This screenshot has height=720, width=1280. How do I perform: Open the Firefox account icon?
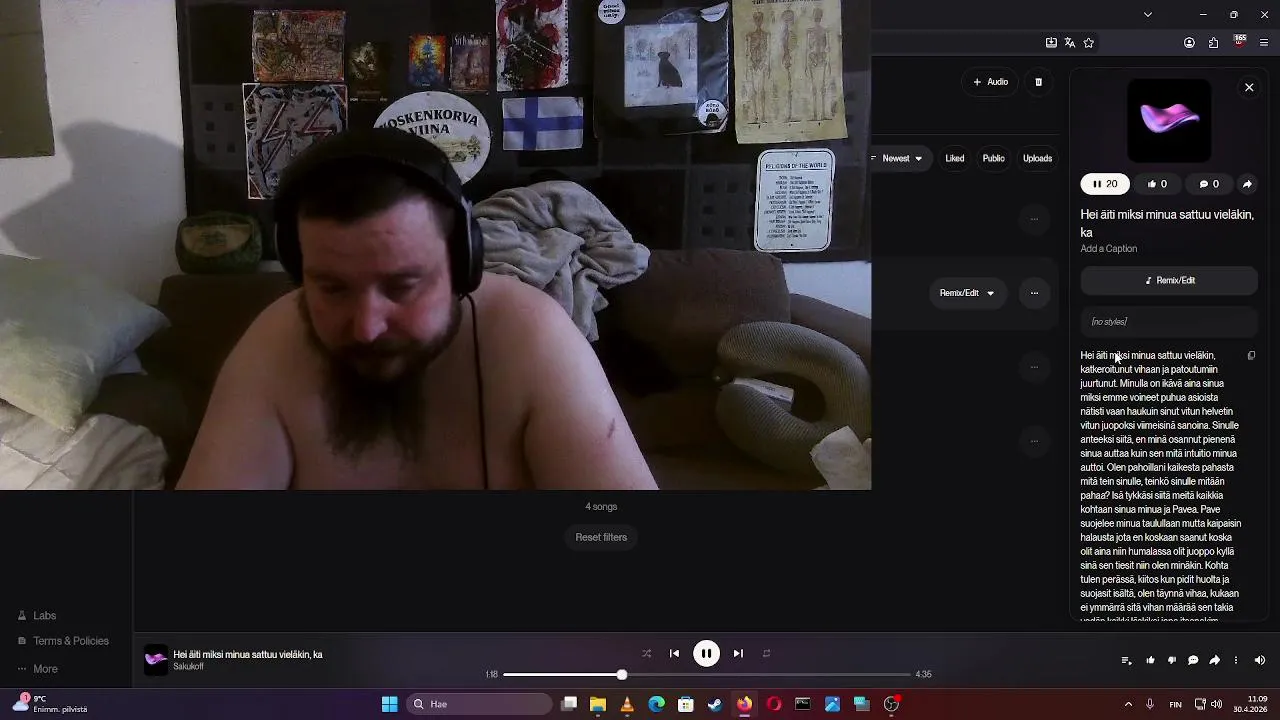tap(1189, 43)
